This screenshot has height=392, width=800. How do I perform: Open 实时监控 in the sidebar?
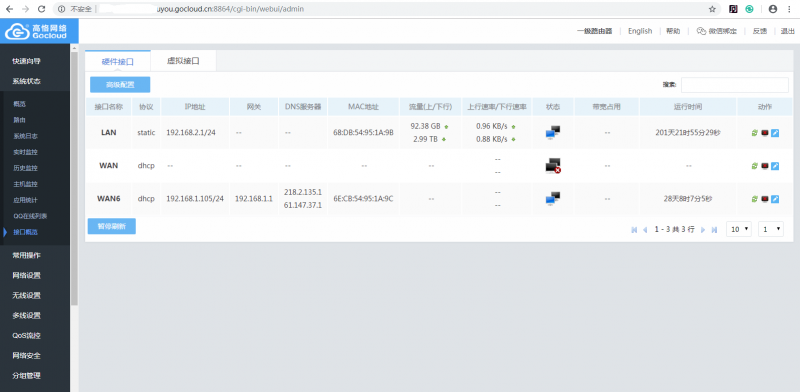[26, 152]
